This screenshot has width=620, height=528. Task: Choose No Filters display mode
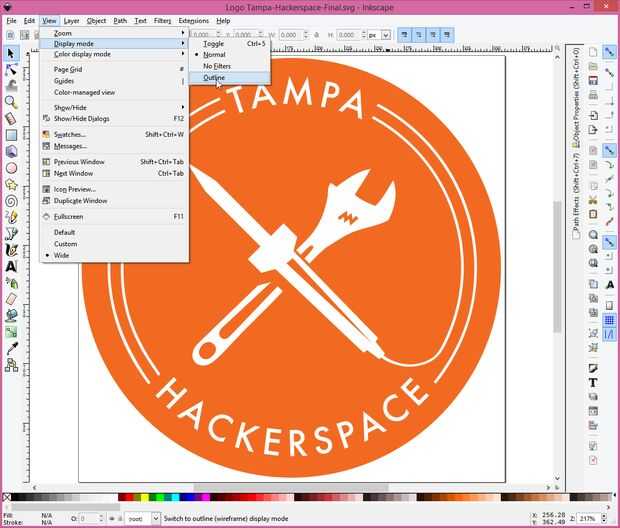tap(230, 66)
